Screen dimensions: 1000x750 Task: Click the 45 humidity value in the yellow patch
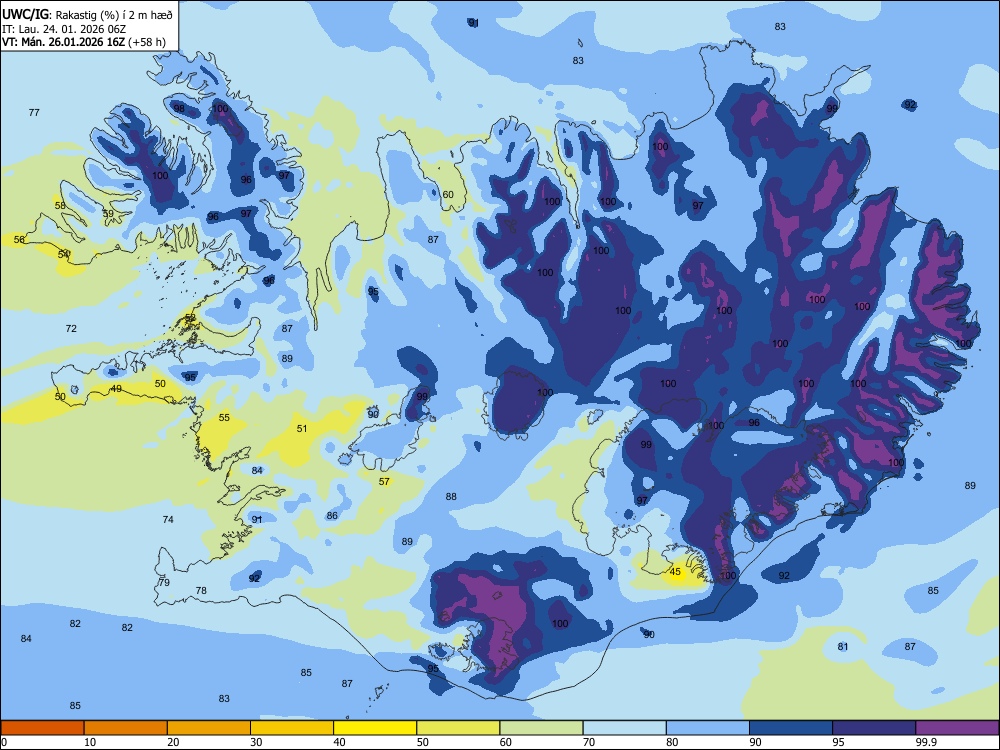pos(675,572)
